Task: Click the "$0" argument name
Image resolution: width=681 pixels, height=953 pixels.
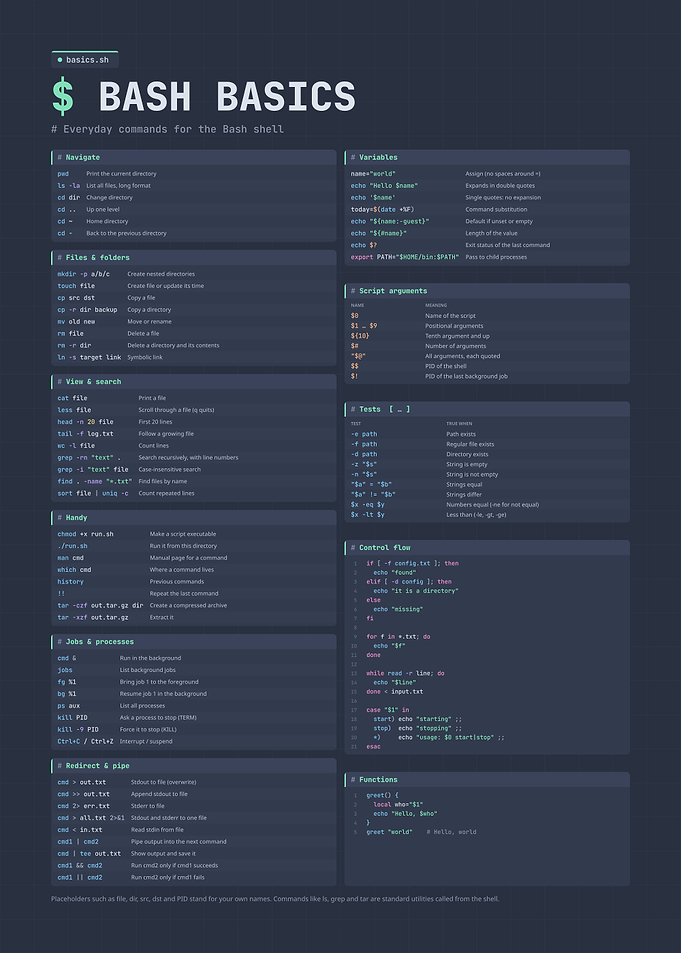Action: pos(354,316)
